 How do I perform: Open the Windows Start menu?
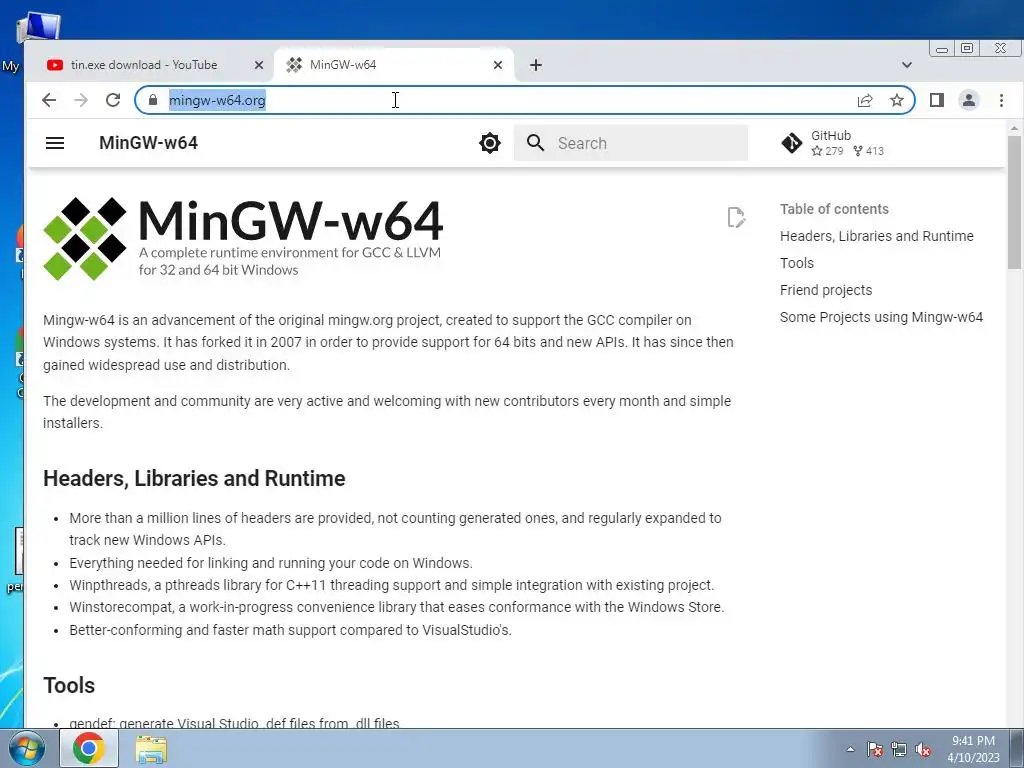[x=27, y=748]
